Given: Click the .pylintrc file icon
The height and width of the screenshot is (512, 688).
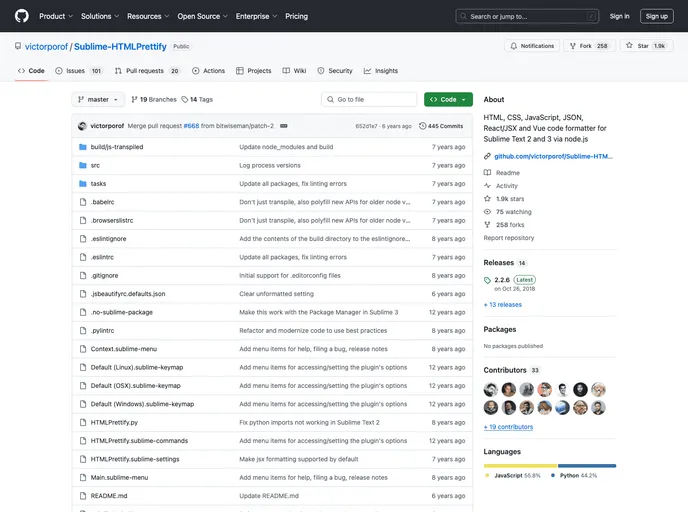Looking at the screenshot, I should (83, 331).
